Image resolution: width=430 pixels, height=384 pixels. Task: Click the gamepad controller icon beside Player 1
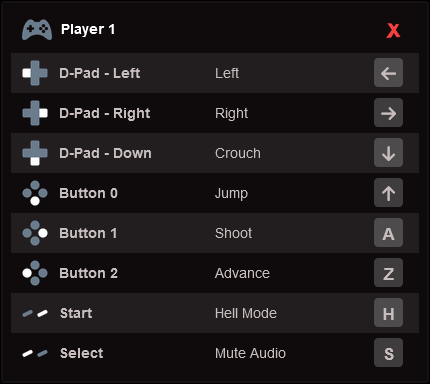[x=37, y=30]
